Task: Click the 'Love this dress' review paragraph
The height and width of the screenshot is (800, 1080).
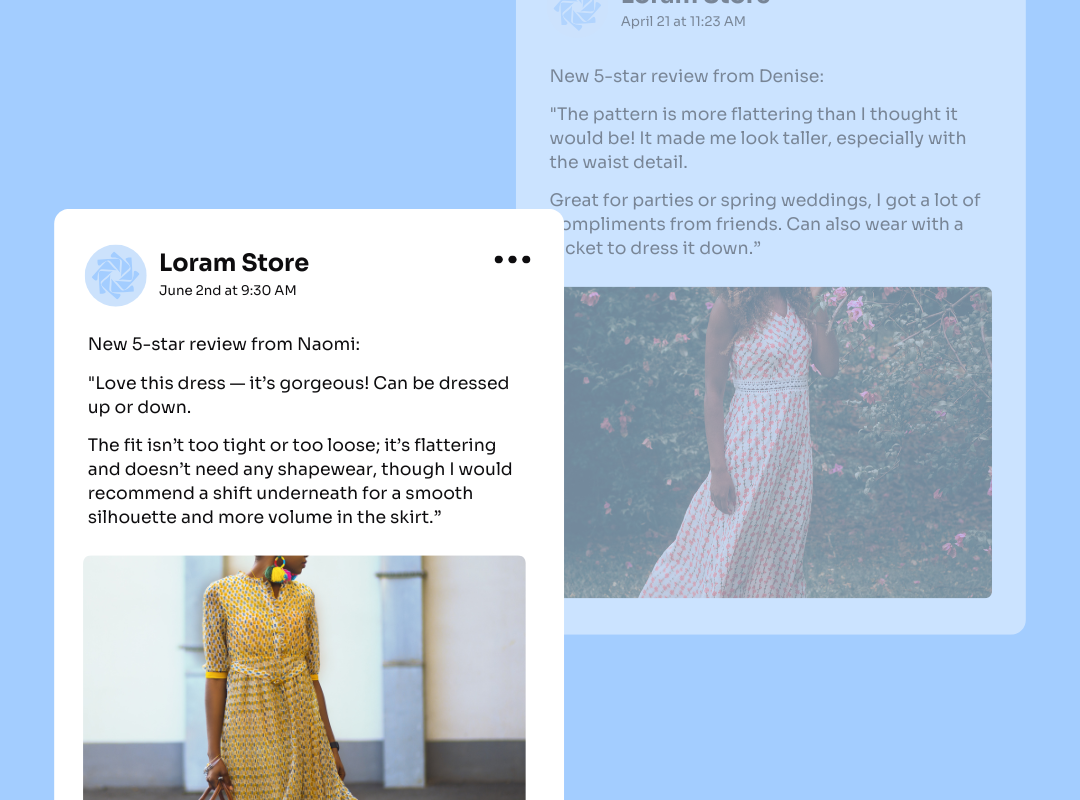Action: pyautogui.click(x=298, y=395)
